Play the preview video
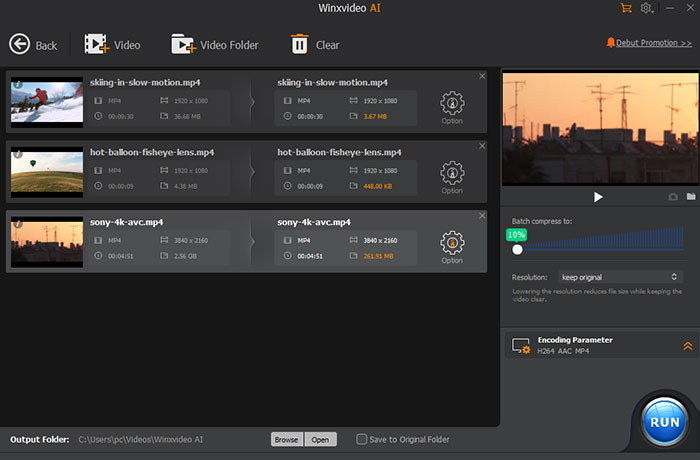 point(598,197)
